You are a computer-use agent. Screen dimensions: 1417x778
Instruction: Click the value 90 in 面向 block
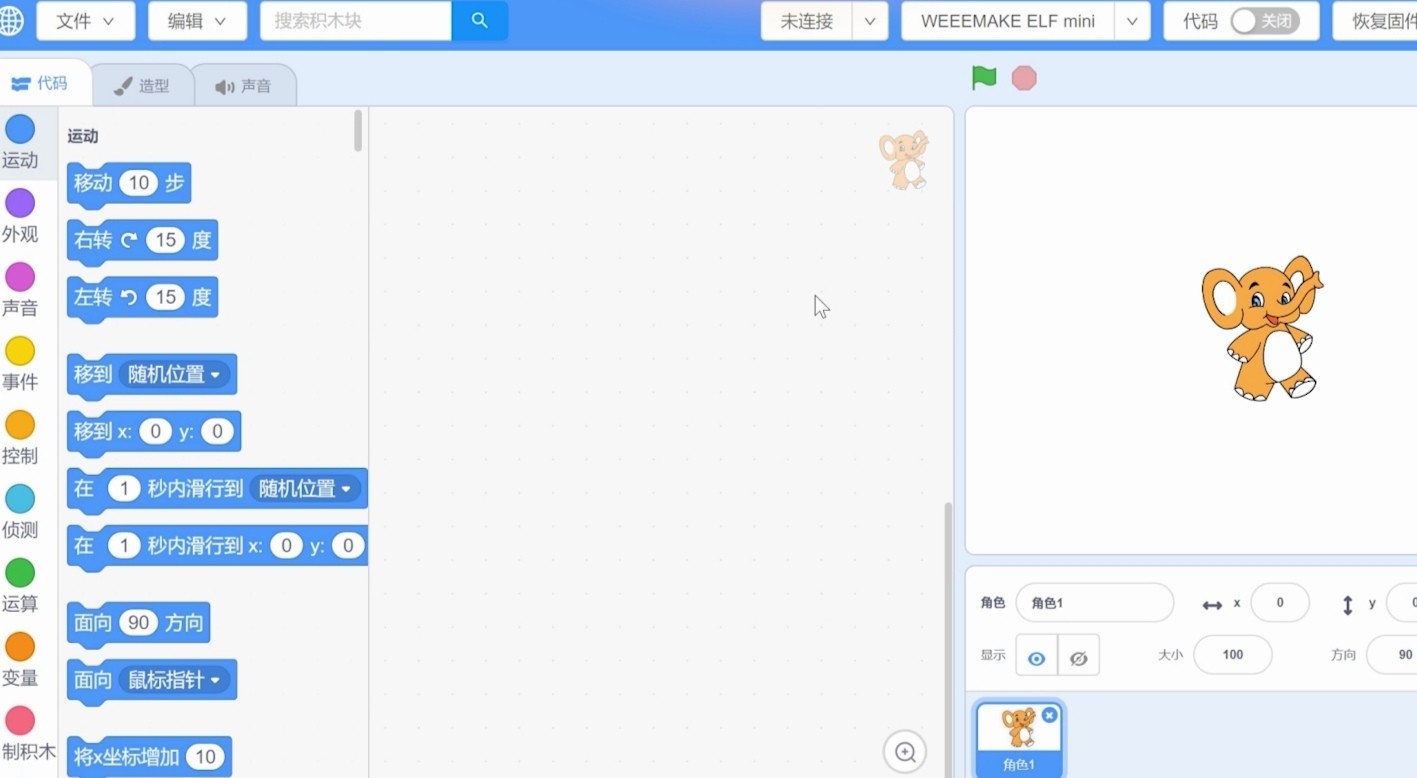(x=138, y=623)
